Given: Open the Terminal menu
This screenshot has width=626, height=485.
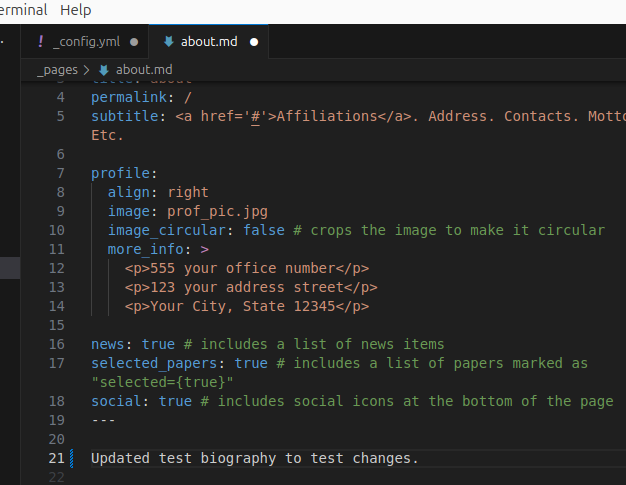Looking at the screenshot, I should coord(22,10).
